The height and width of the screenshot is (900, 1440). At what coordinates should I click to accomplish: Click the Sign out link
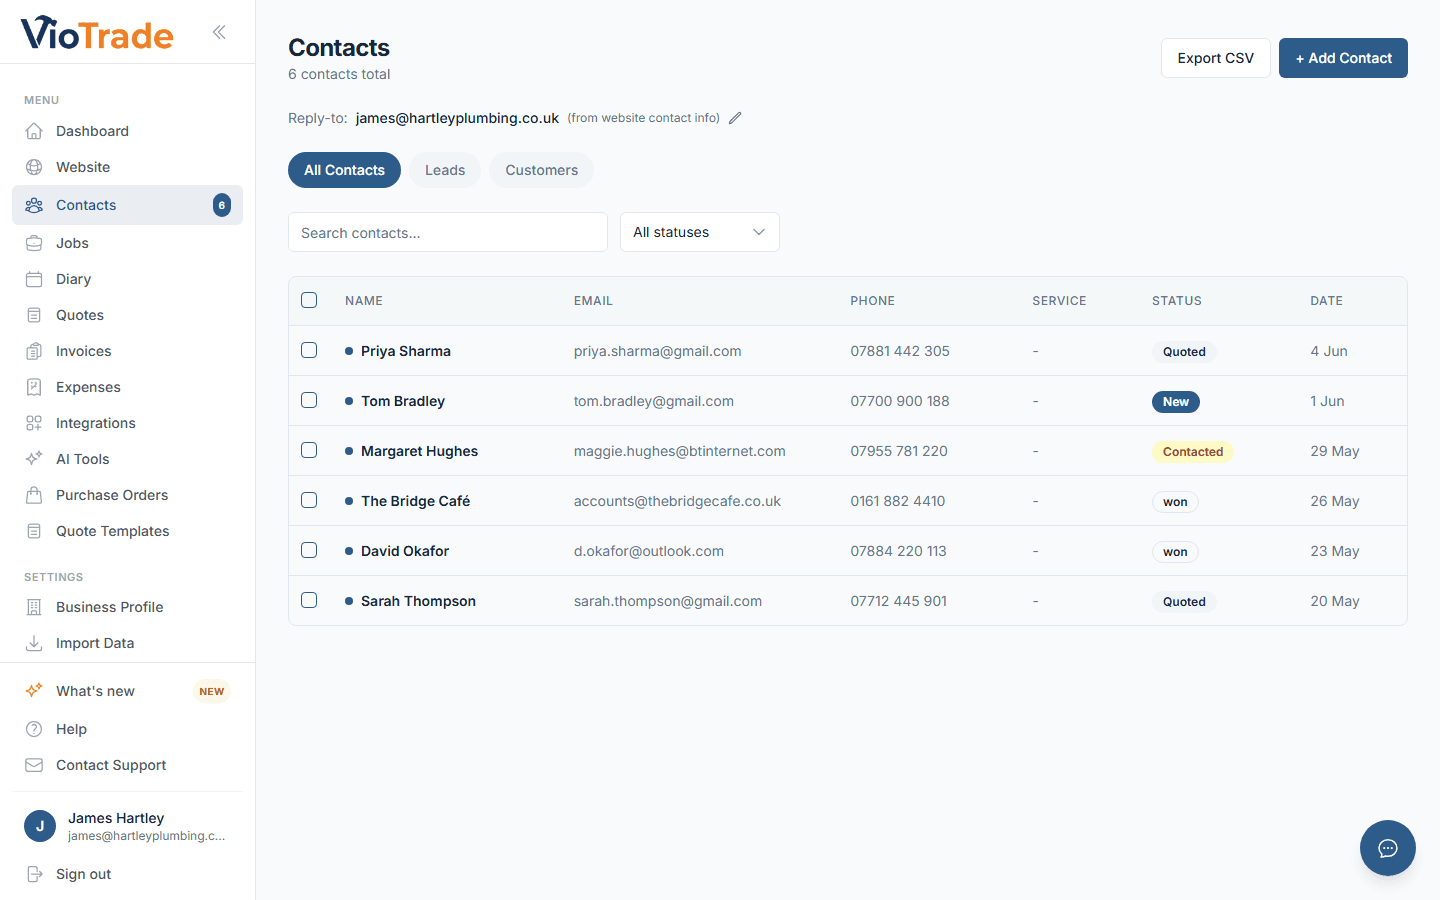[83, 874]
